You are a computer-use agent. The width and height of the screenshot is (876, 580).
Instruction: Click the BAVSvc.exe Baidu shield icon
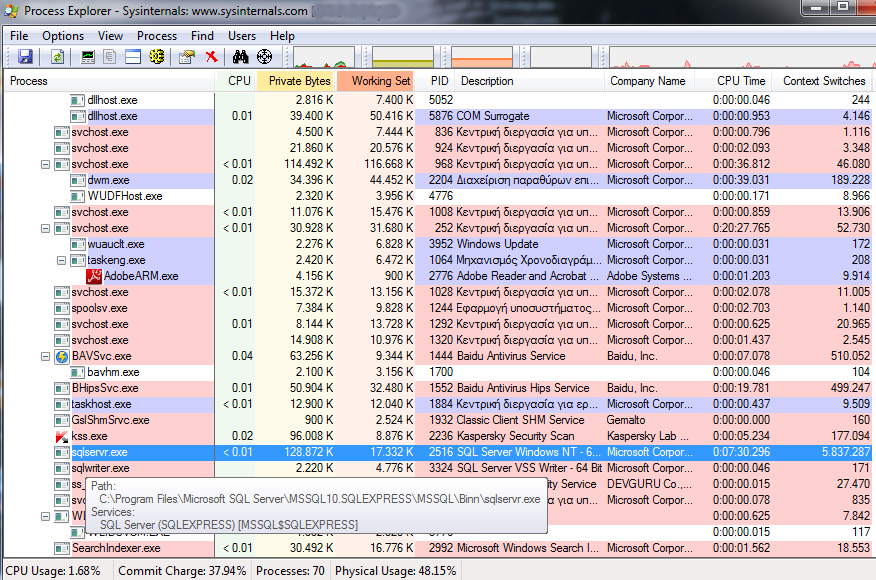(62, 356)
